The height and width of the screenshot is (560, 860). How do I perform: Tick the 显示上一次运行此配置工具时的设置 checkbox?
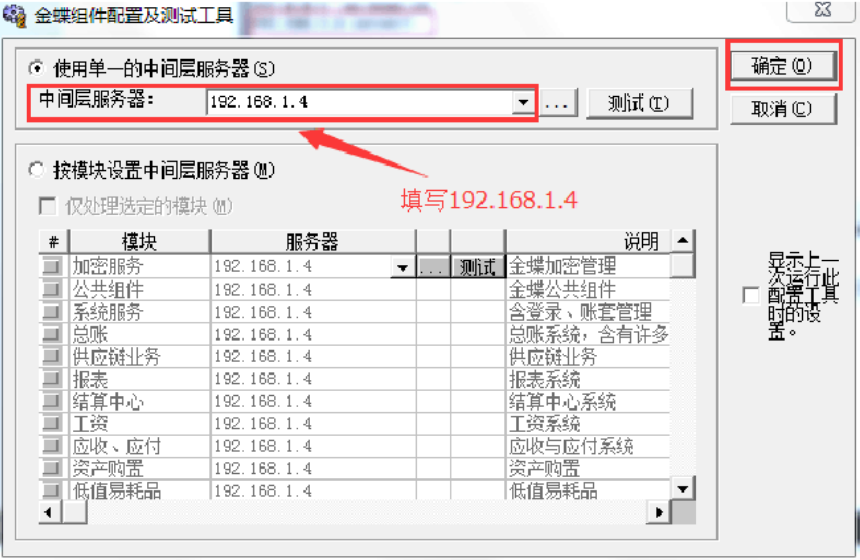pos(751,295)
